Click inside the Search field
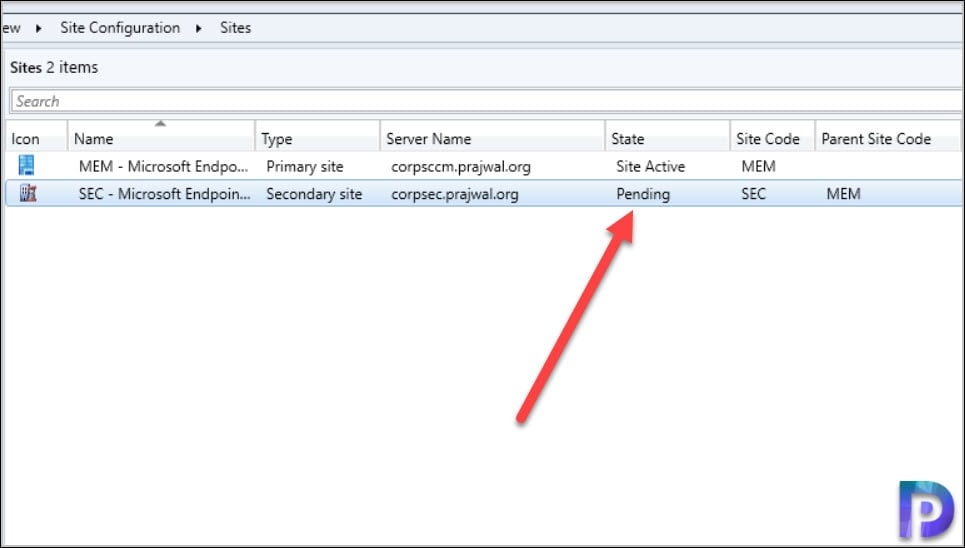Screen dimensions: 965x548 coord(486,101)
